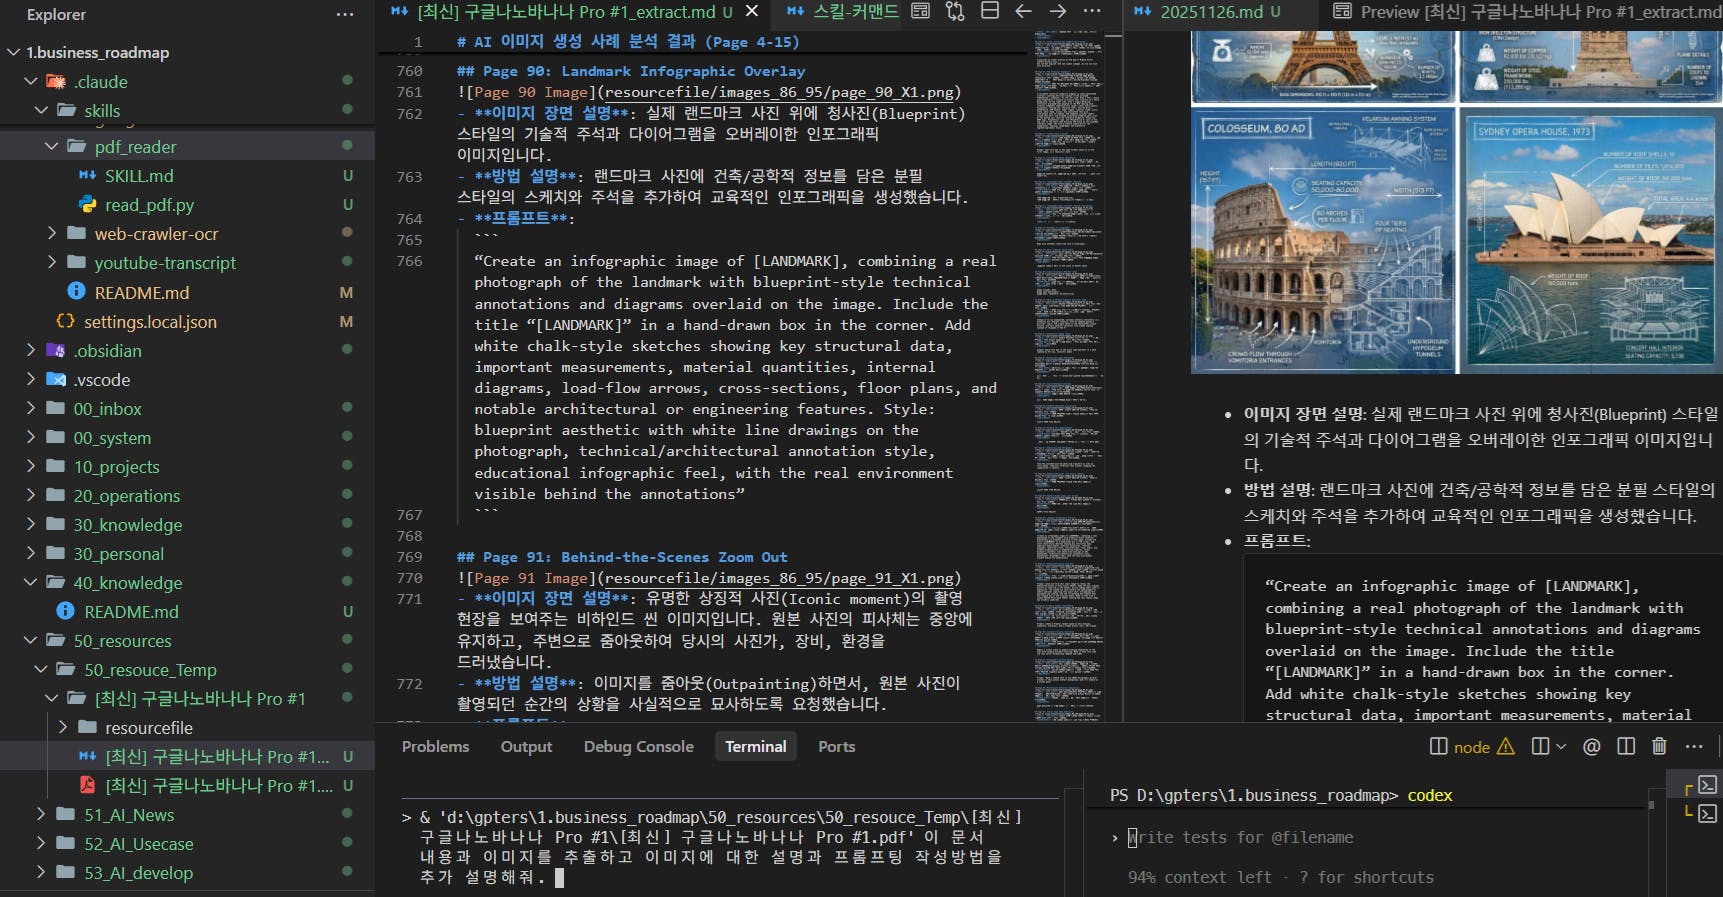Expand the 30_knowledge folder
1723x897 pixels.
point(31,524)
